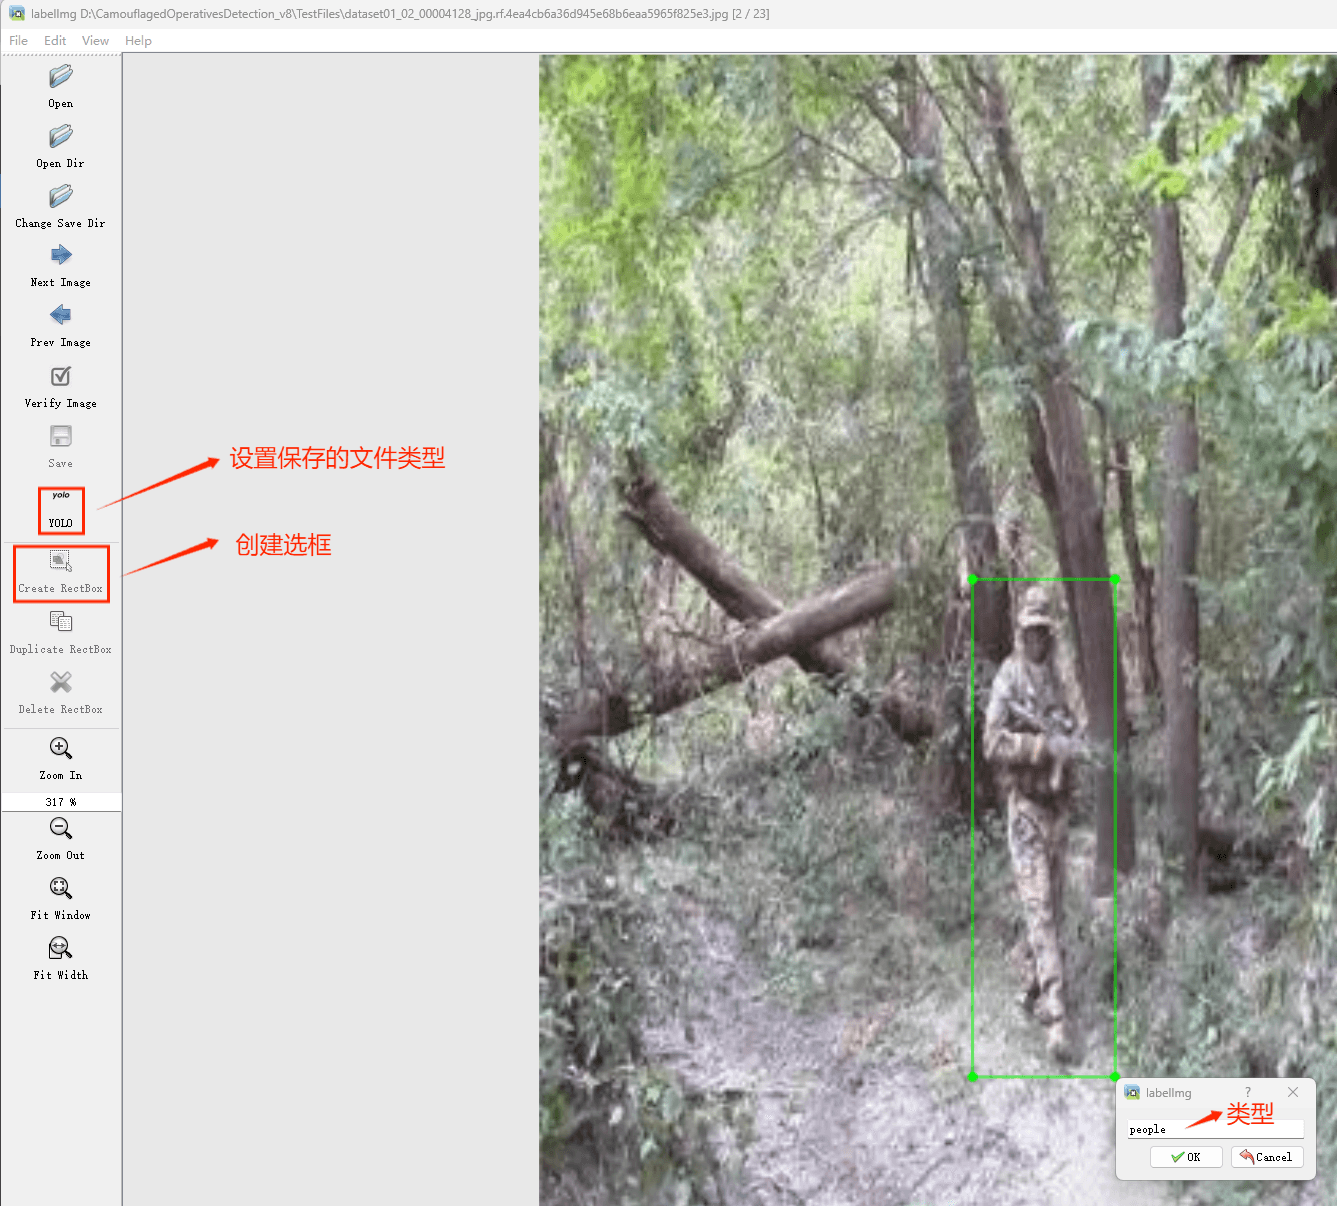Start drawing with Create RectBox

[61, 573]
